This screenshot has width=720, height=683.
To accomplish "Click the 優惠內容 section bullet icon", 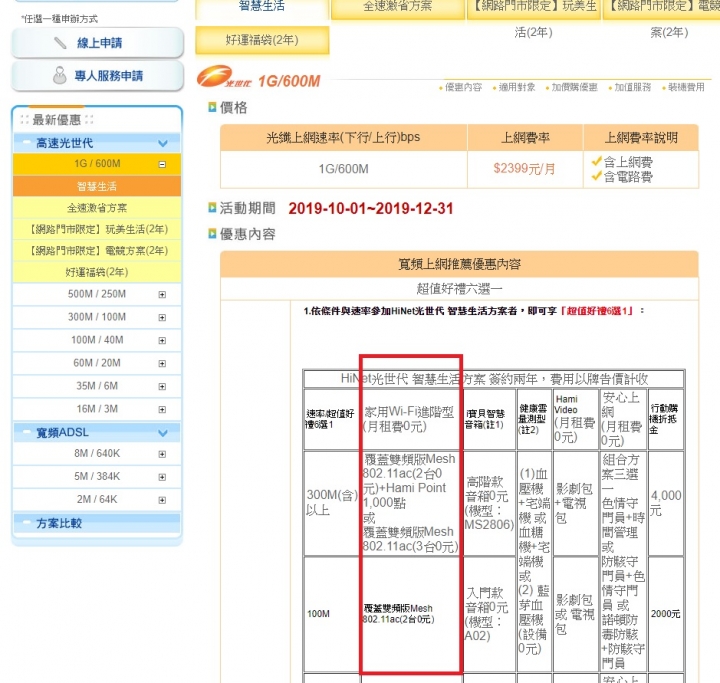I will (x=212, y=234).
